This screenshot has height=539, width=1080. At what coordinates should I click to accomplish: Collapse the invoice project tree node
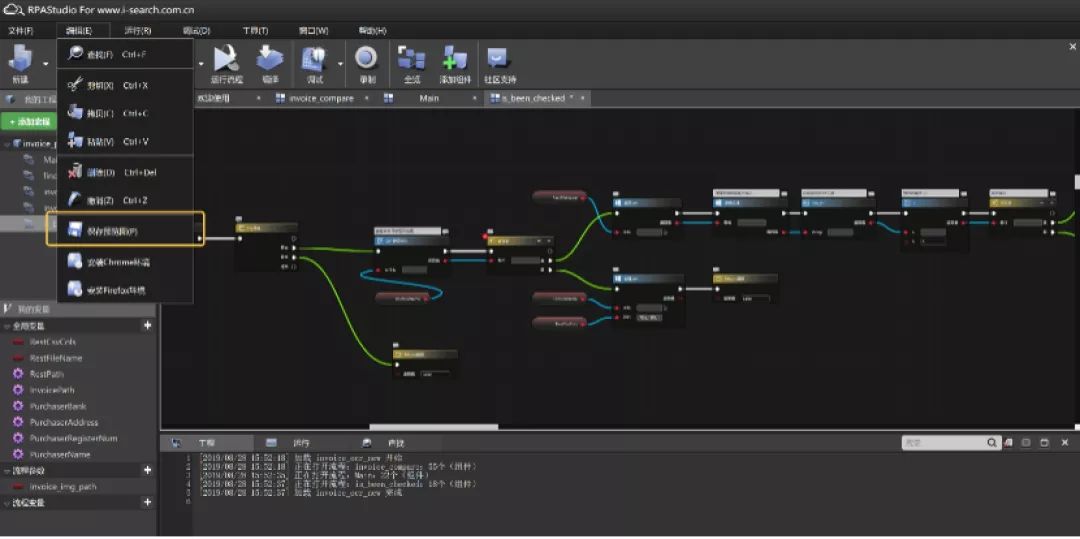(7, 144)
